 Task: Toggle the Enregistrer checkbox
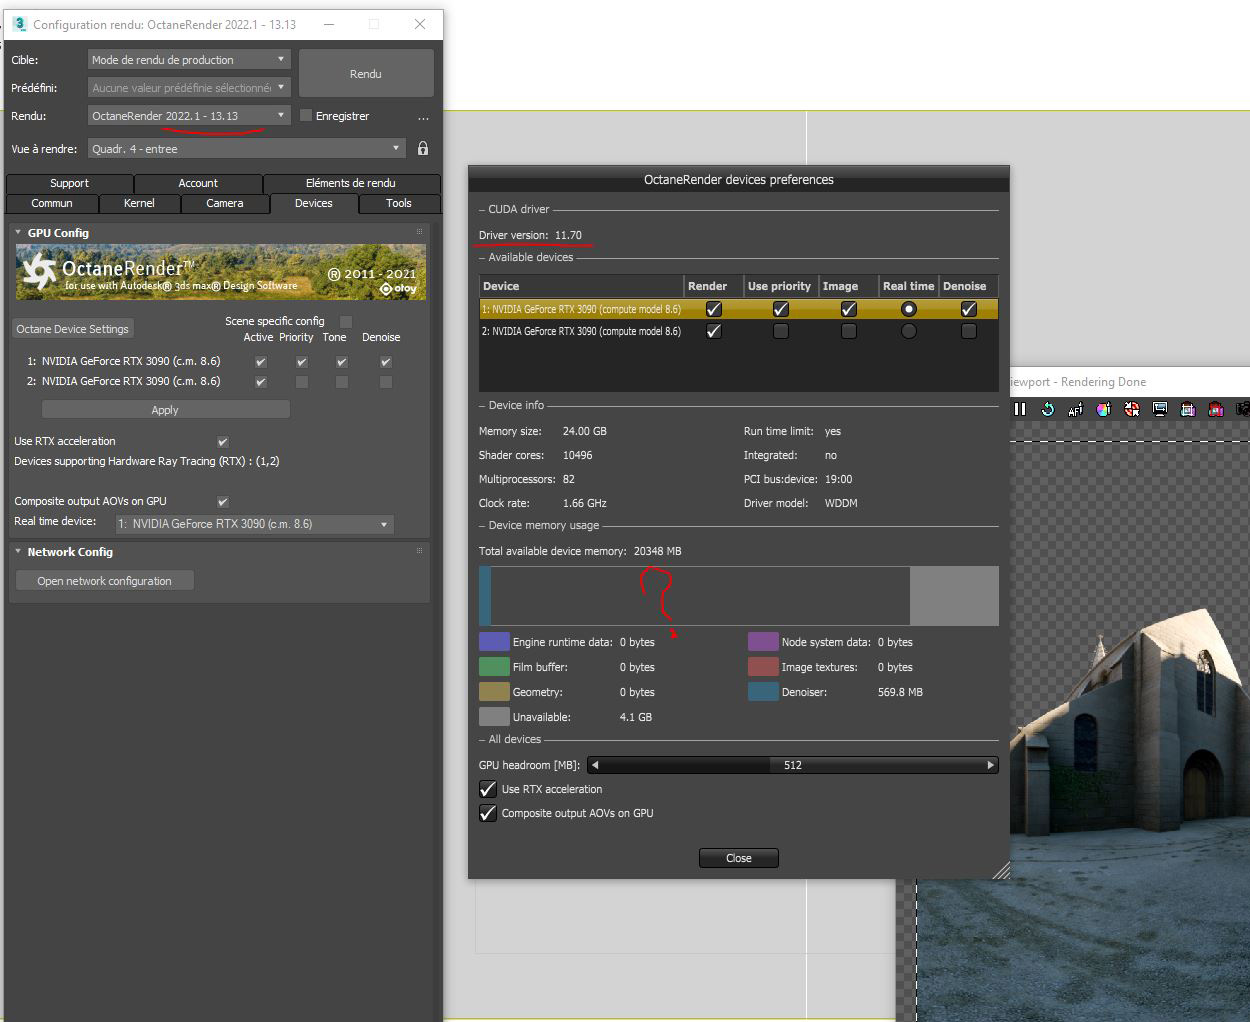306,116
